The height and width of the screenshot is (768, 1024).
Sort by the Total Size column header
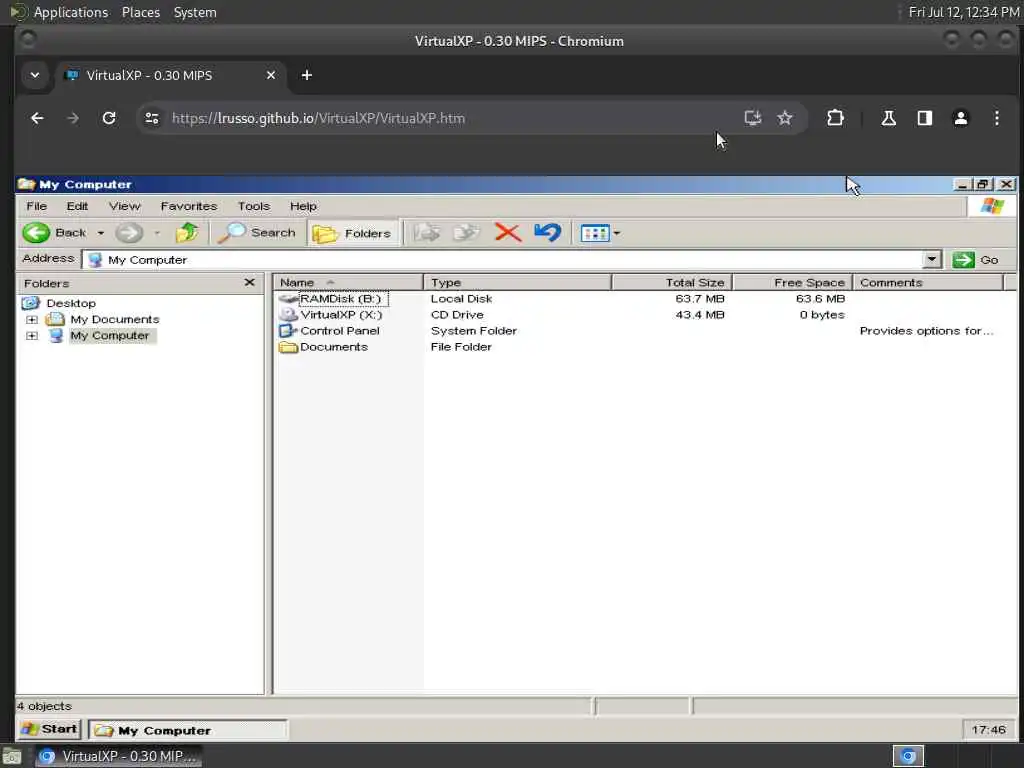tap(671, 282)
